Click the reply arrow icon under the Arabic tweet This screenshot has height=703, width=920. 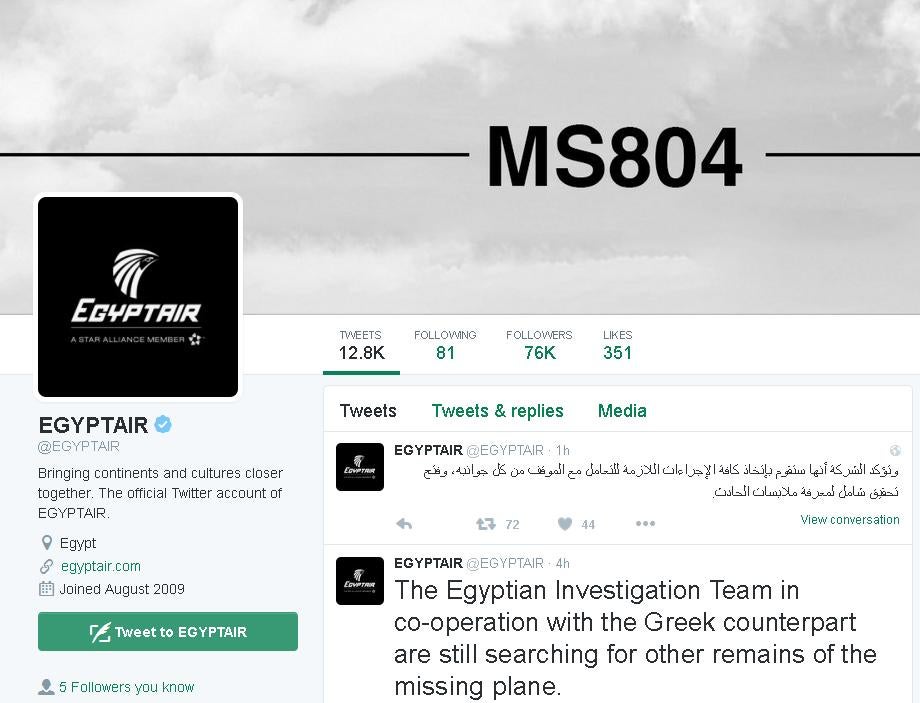pyautogui.click(x=404, y=524)
